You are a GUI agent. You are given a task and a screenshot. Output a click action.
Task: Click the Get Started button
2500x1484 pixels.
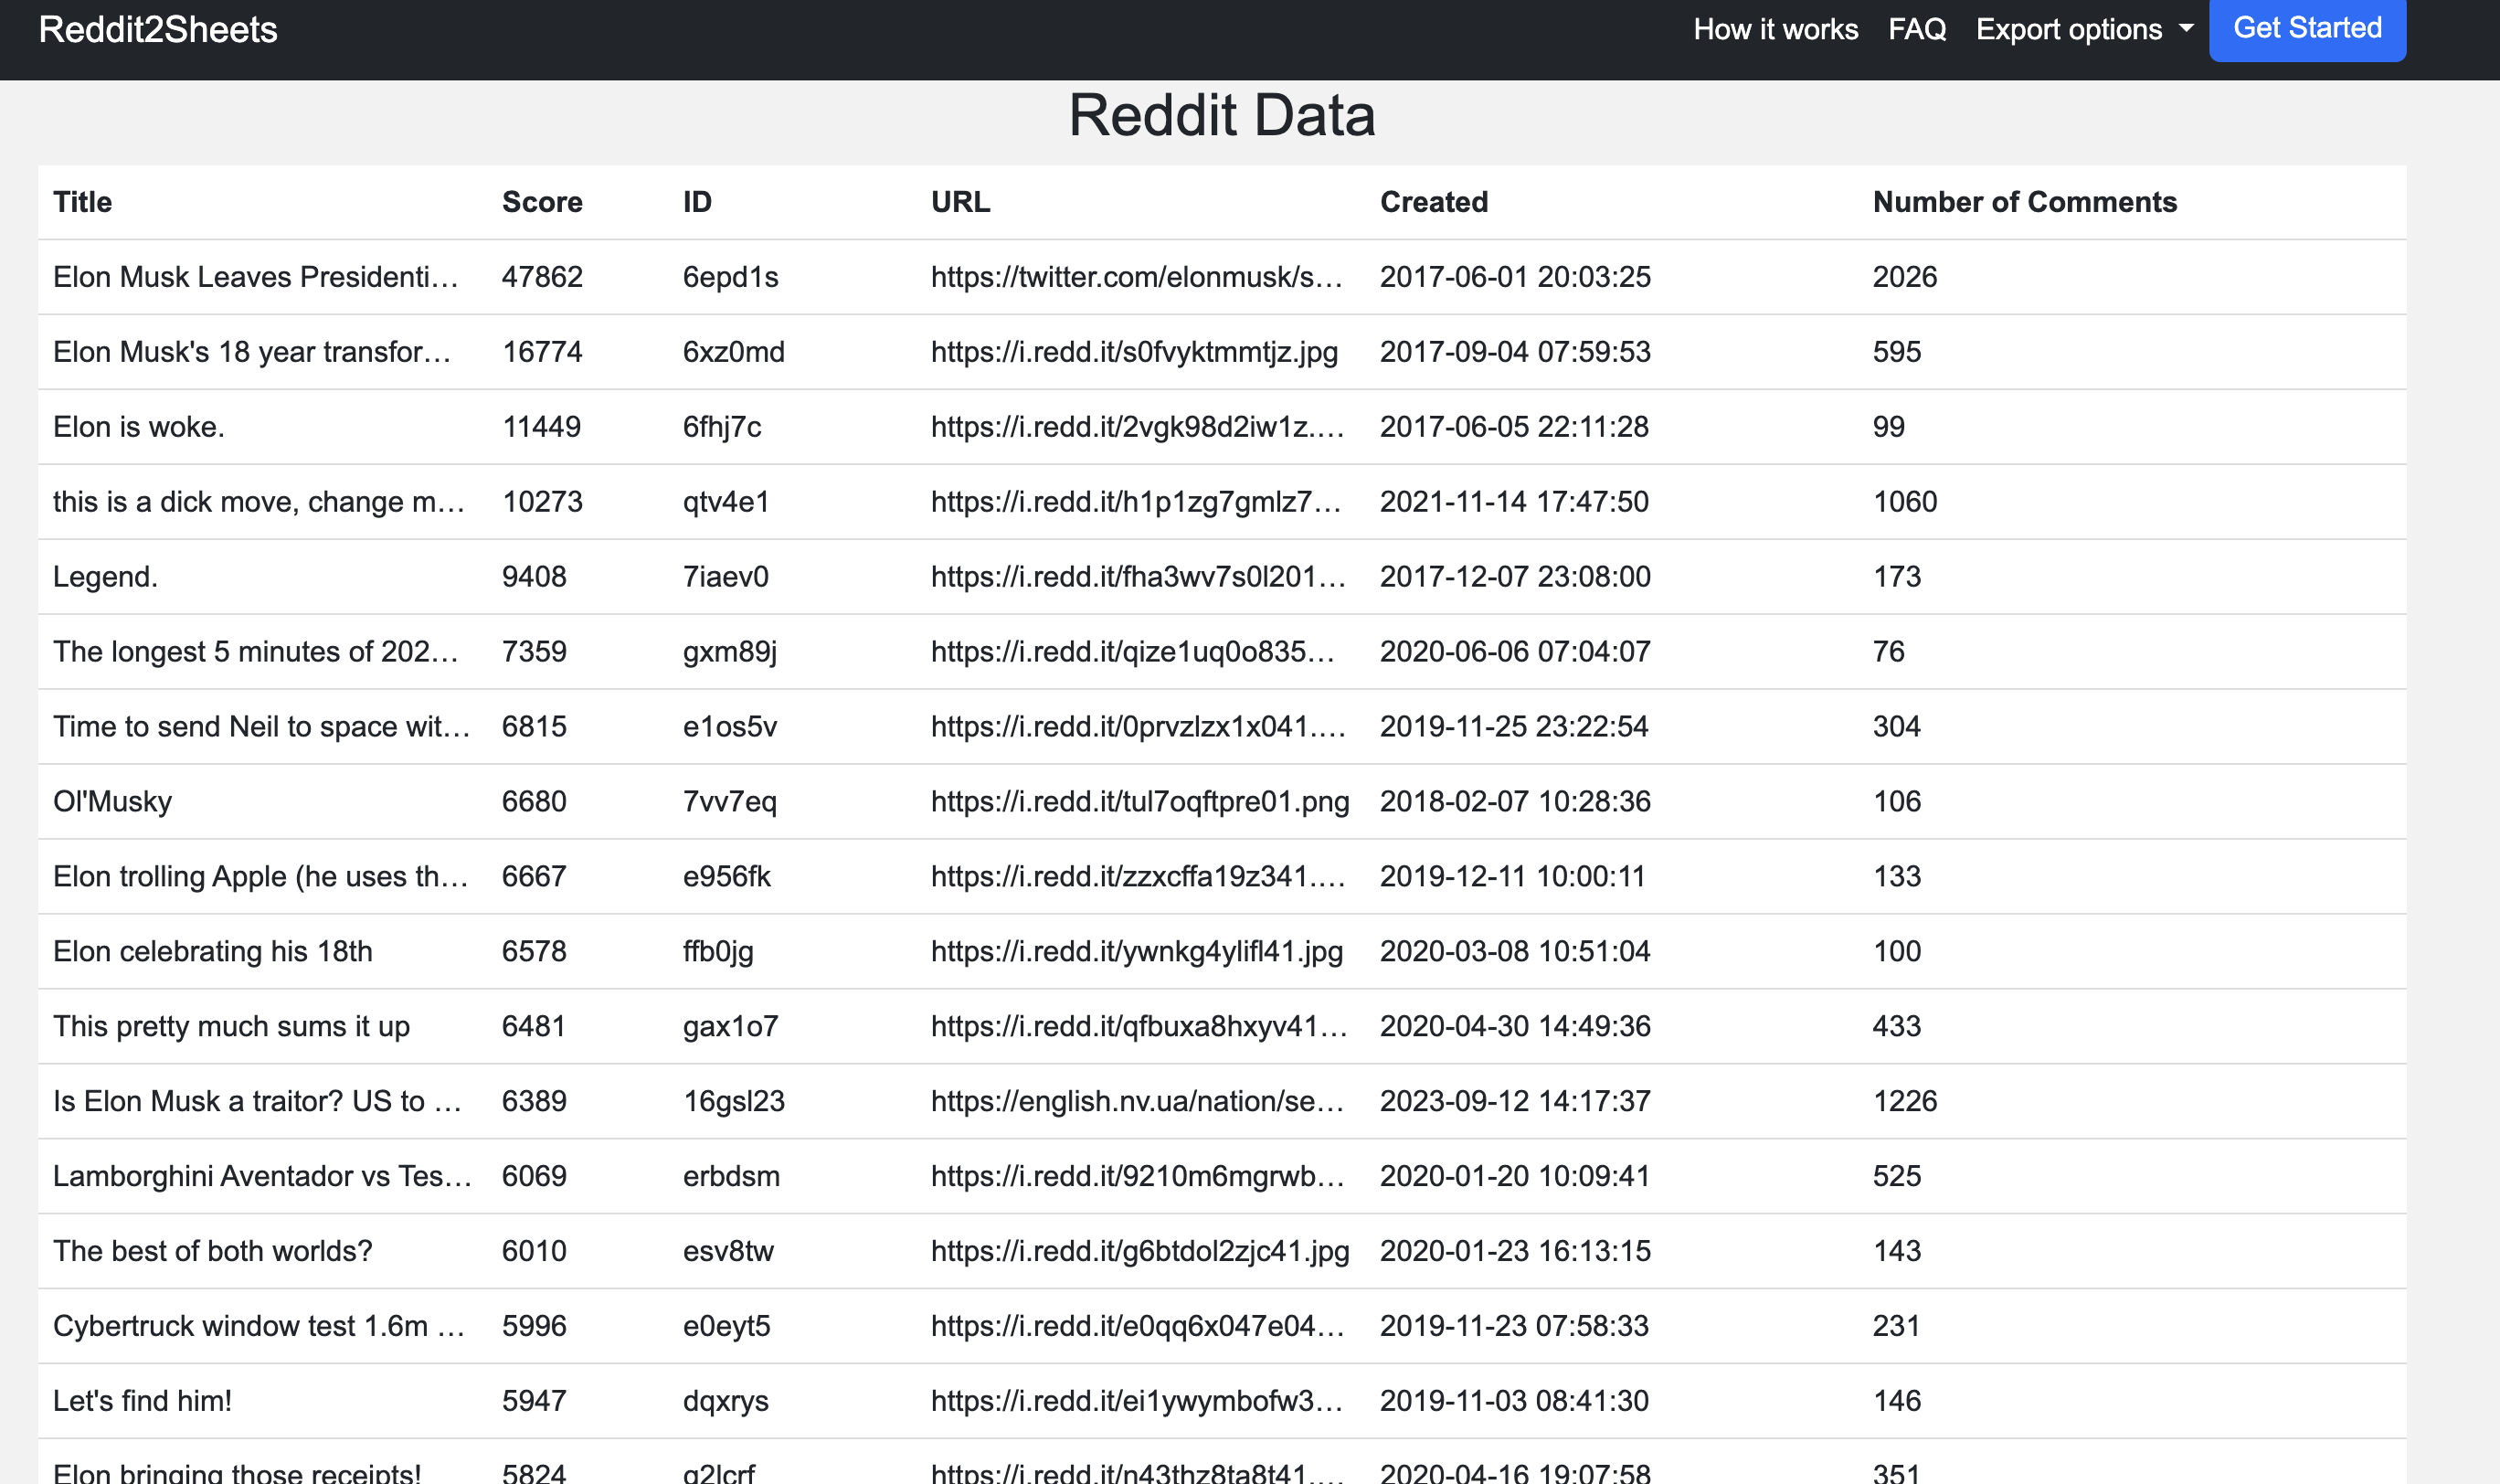coord(2307,28)
